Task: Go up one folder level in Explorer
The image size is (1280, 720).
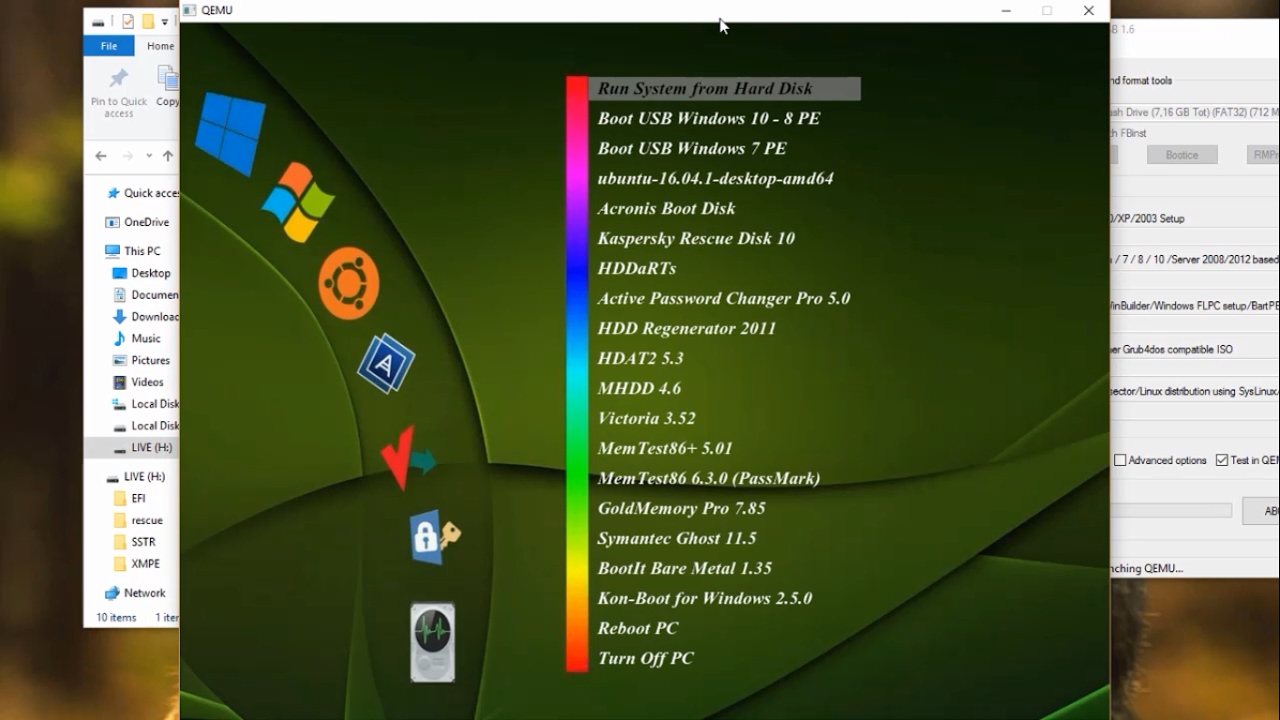Action: 167,156
